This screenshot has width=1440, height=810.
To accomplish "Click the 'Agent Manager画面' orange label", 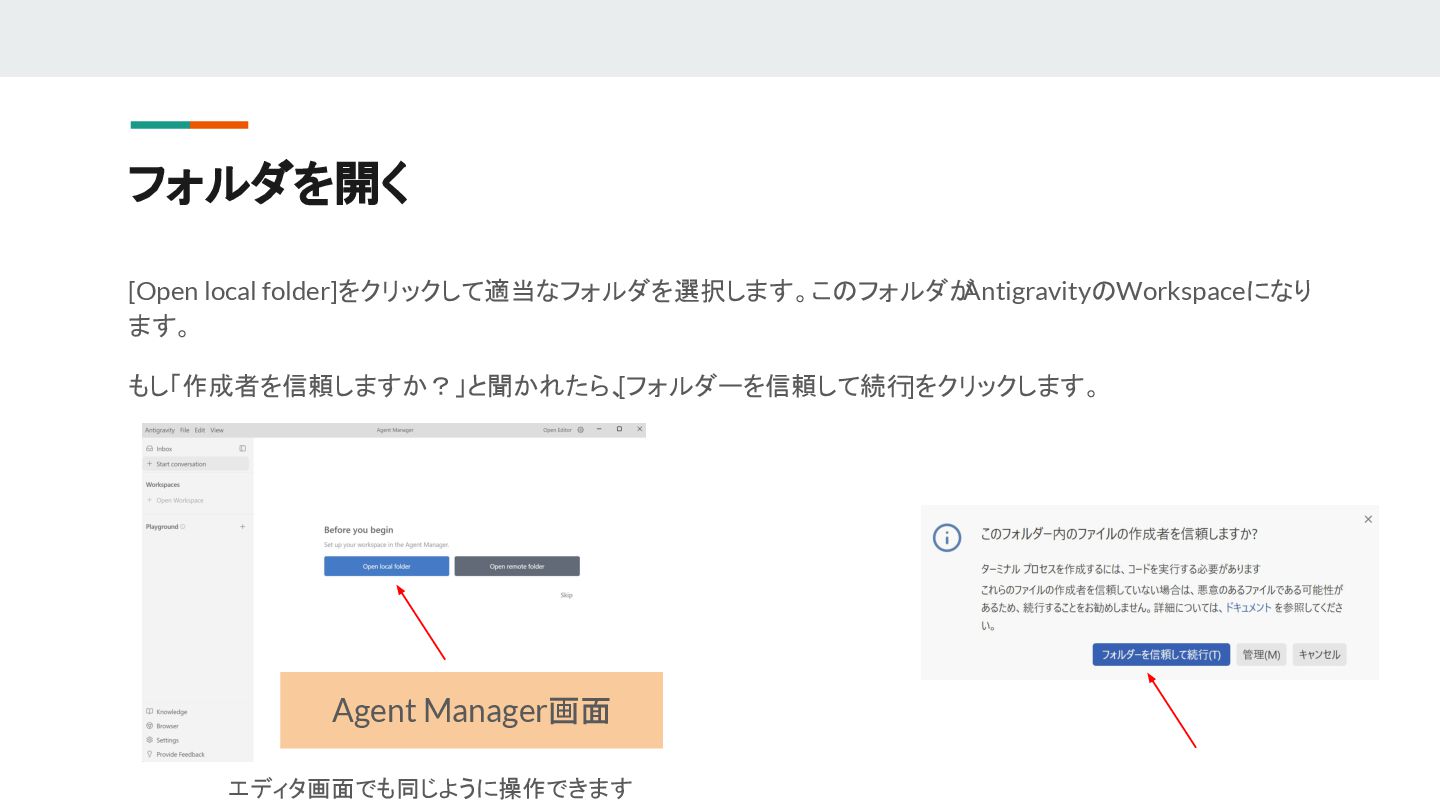I will pos(471,710).
